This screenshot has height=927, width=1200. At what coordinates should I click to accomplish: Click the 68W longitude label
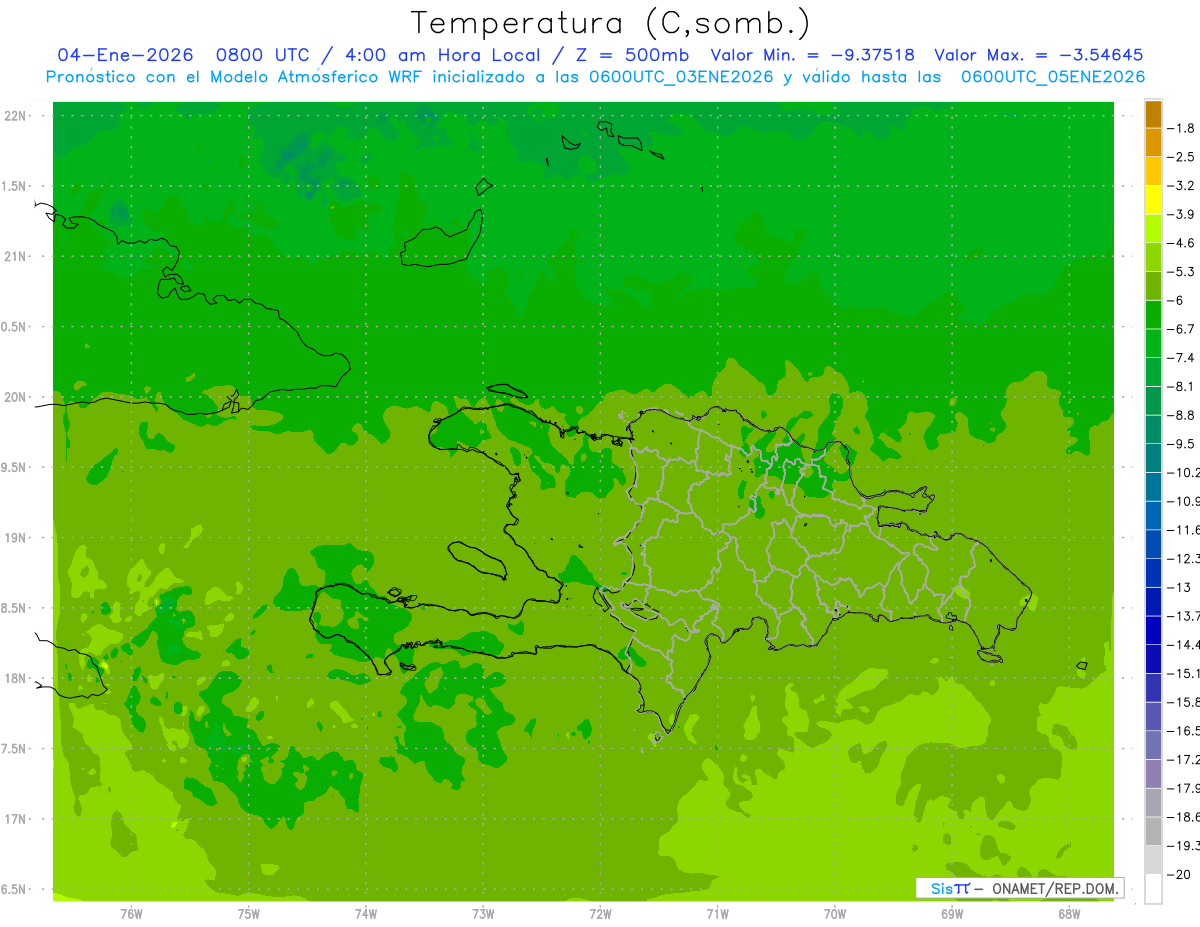pos(1068,914)
